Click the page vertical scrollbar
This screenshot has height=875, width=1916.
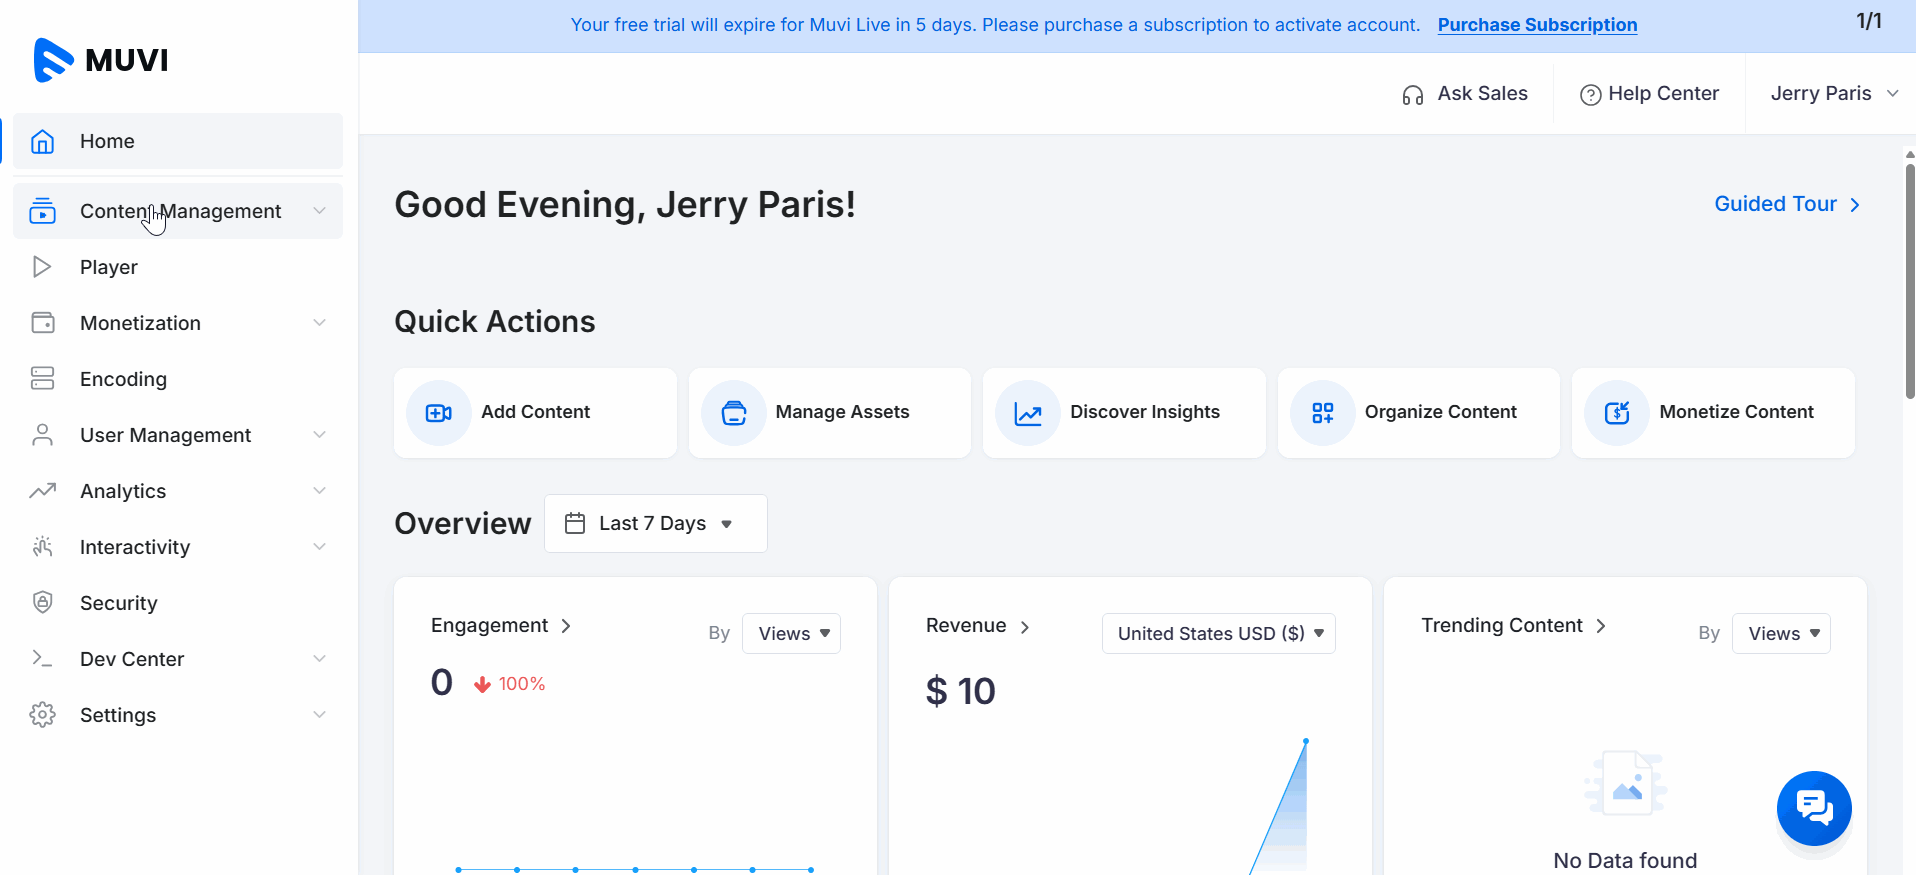[1909, 280]
